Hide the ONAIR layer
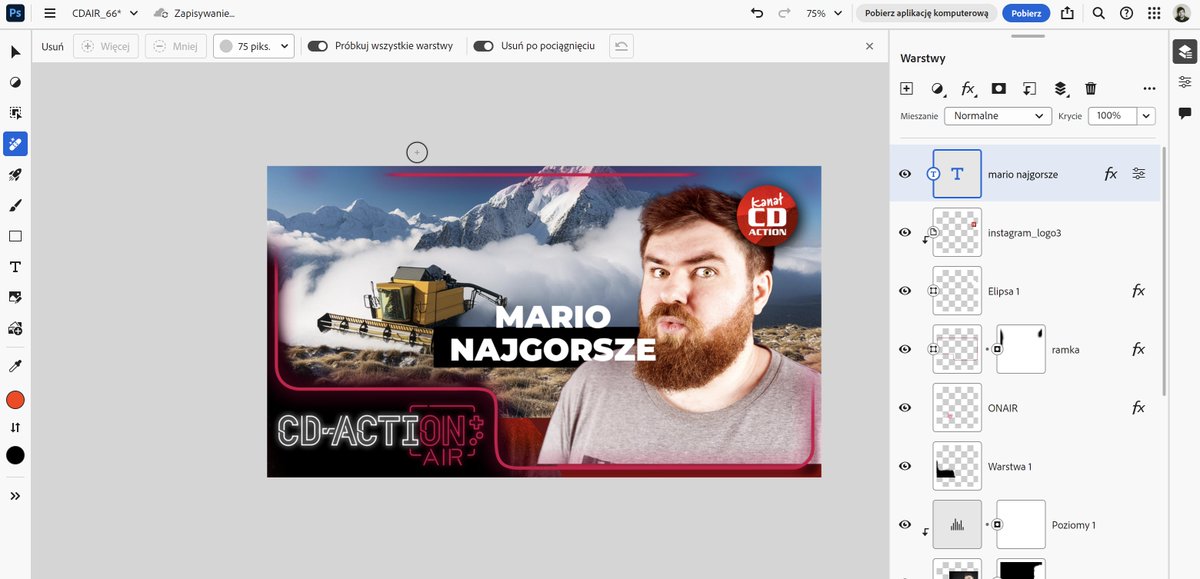The image size is (1200, 579). point(905,408)
